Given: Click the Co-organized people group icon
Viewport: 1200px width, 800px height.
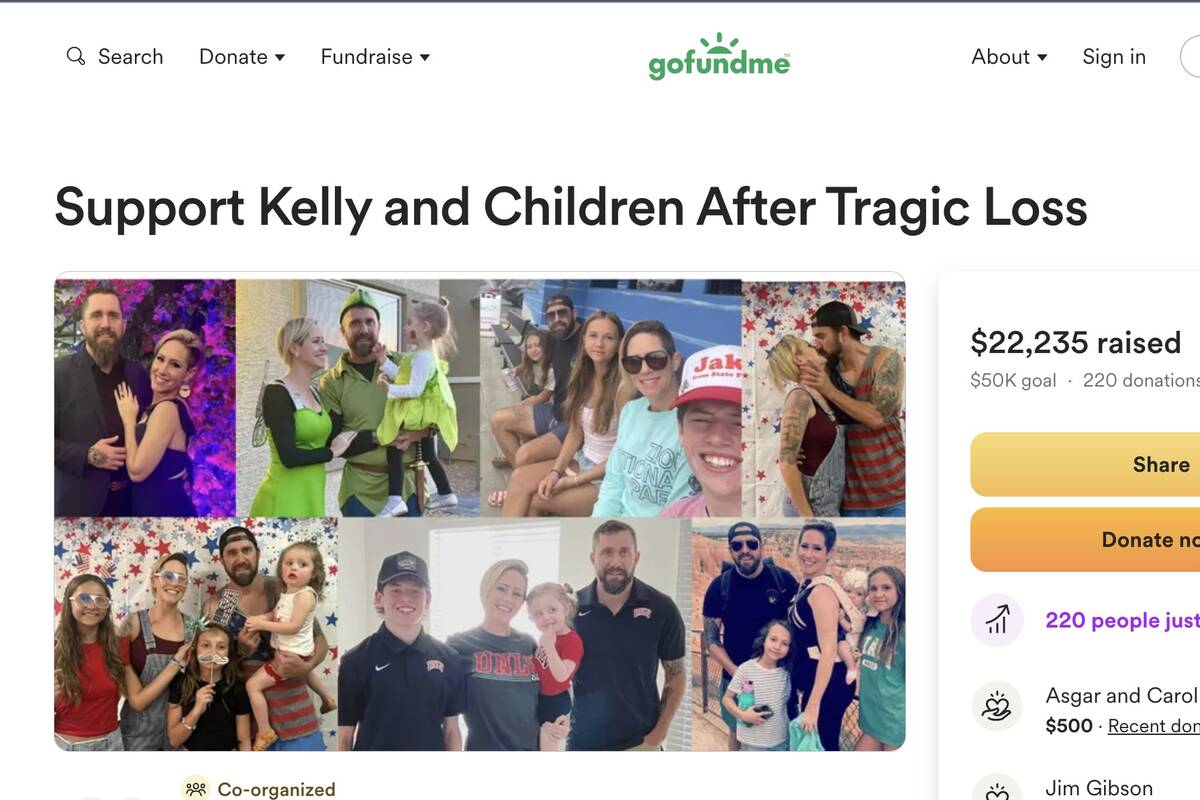Looking at the screenshot, I should click(196, 789).
